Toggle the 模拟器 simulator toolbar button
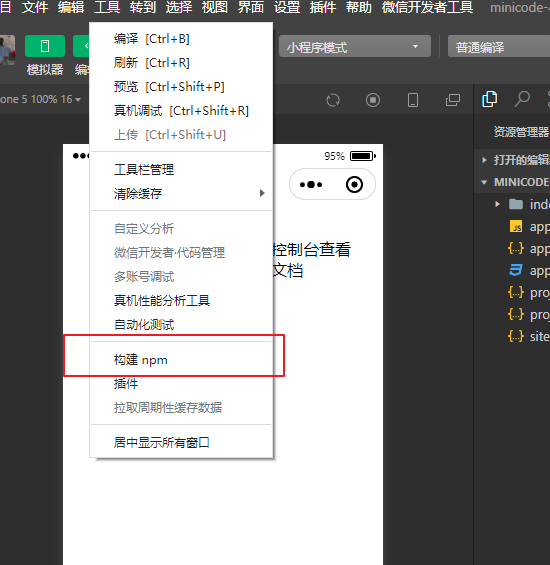Image resolution: width=550 pixels, height=565 pixels. pyautogui.click(x=45, y=46)
